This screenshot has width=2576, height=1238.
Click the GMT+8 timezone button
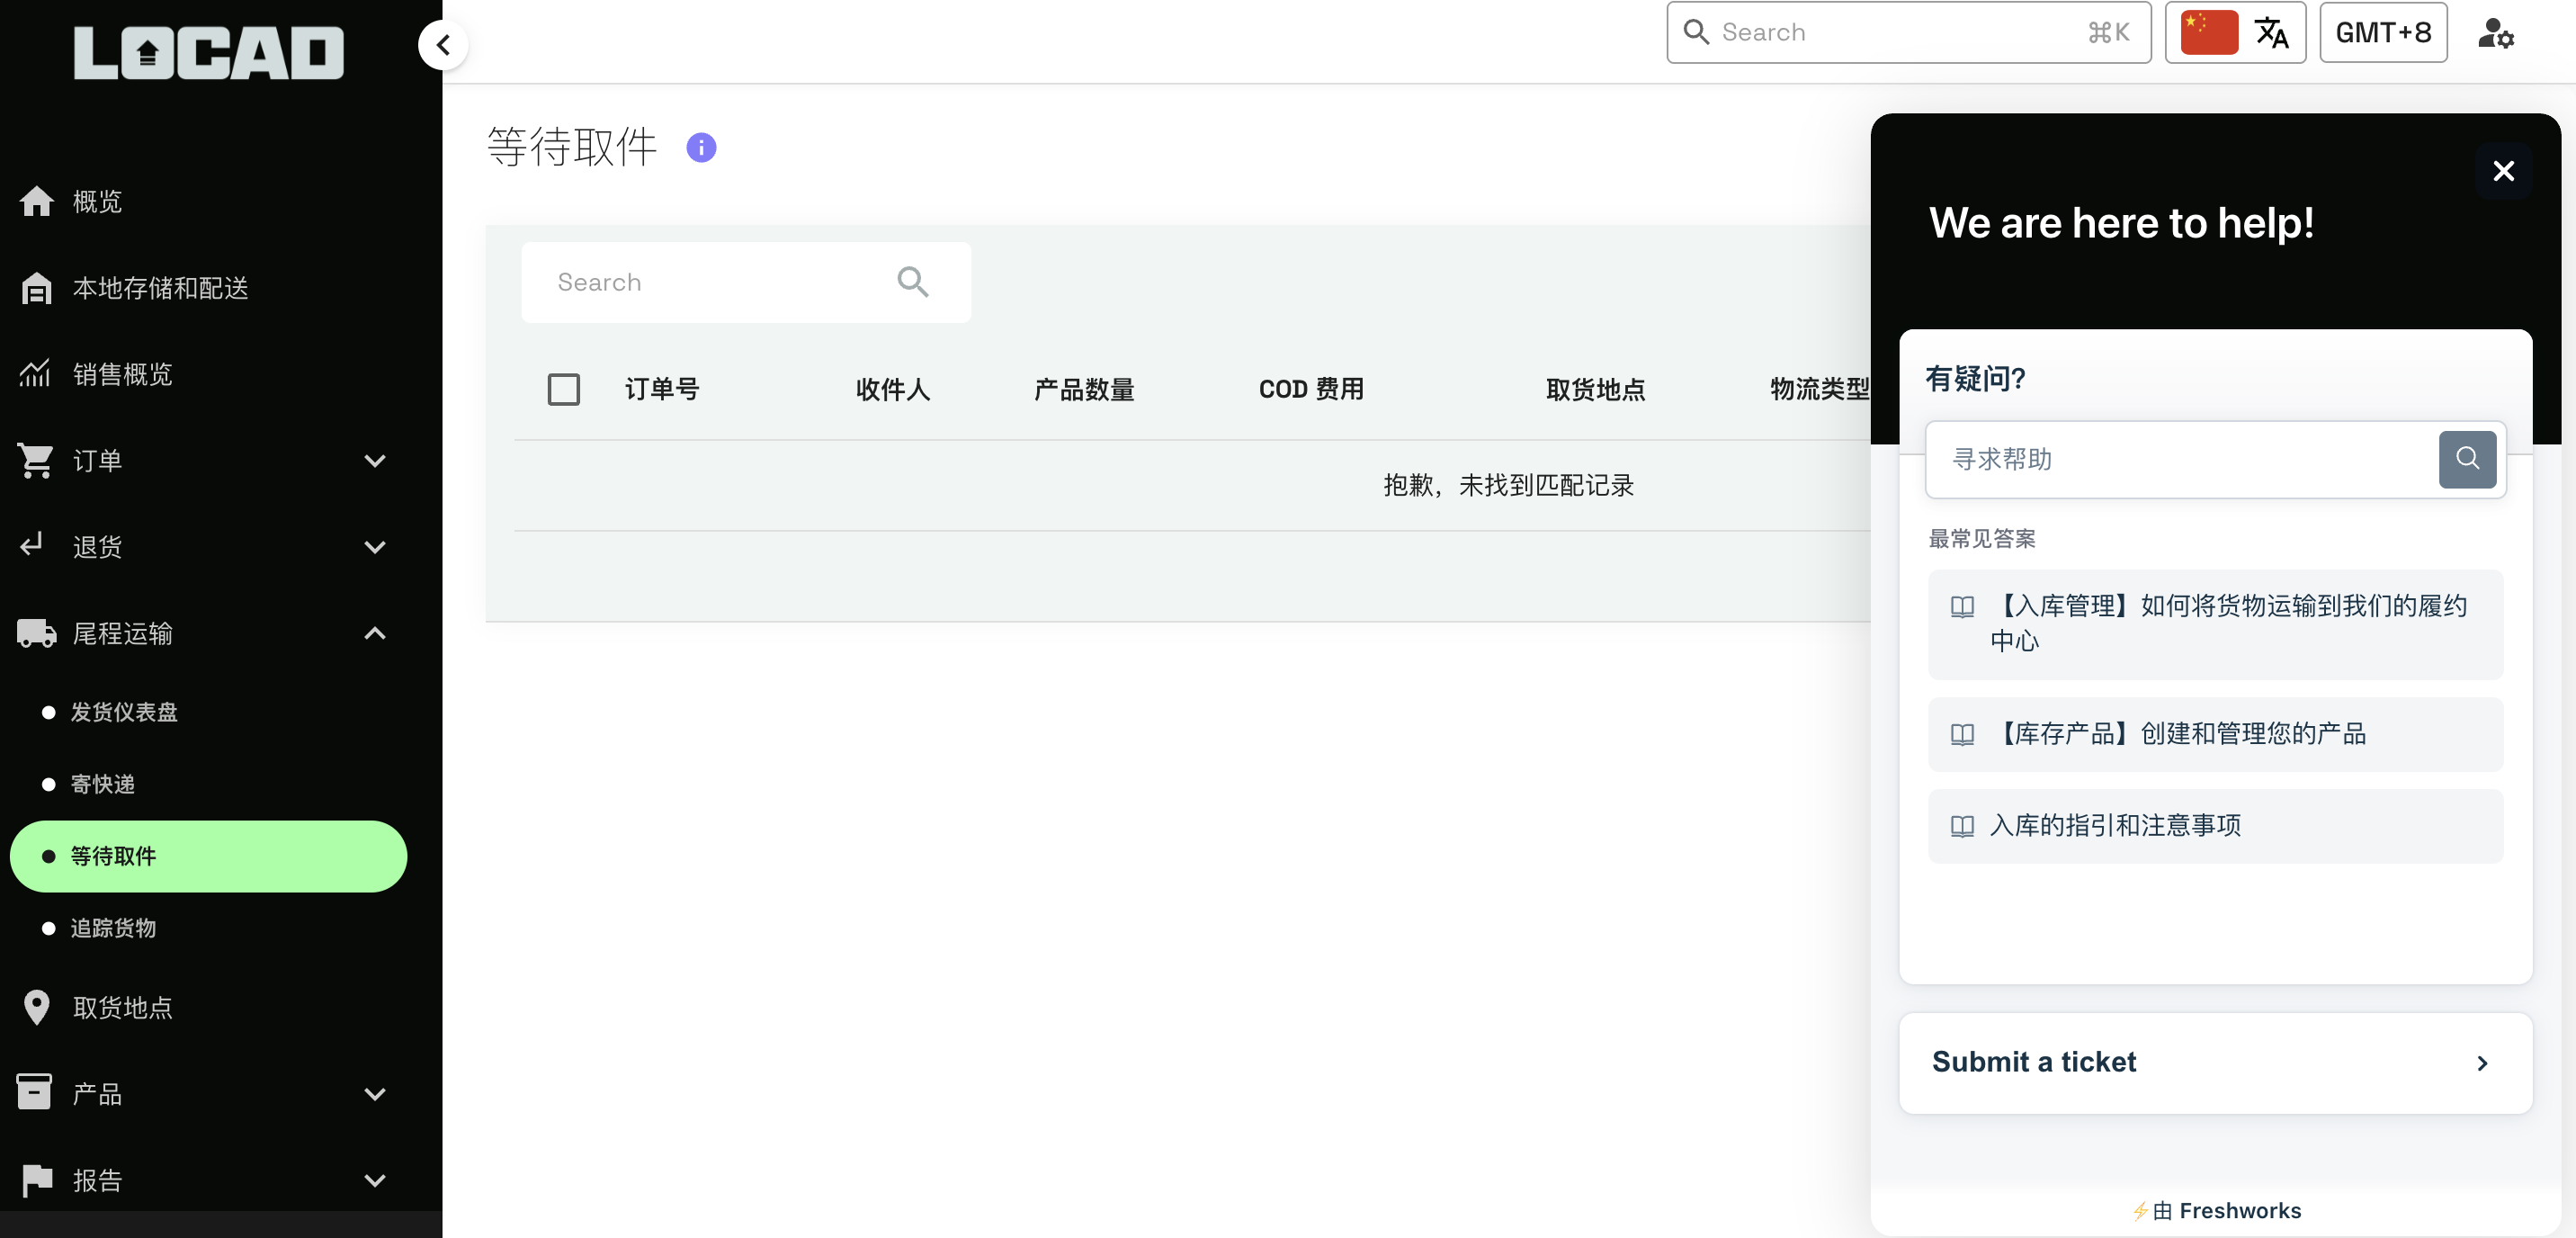pos(2382,33)
